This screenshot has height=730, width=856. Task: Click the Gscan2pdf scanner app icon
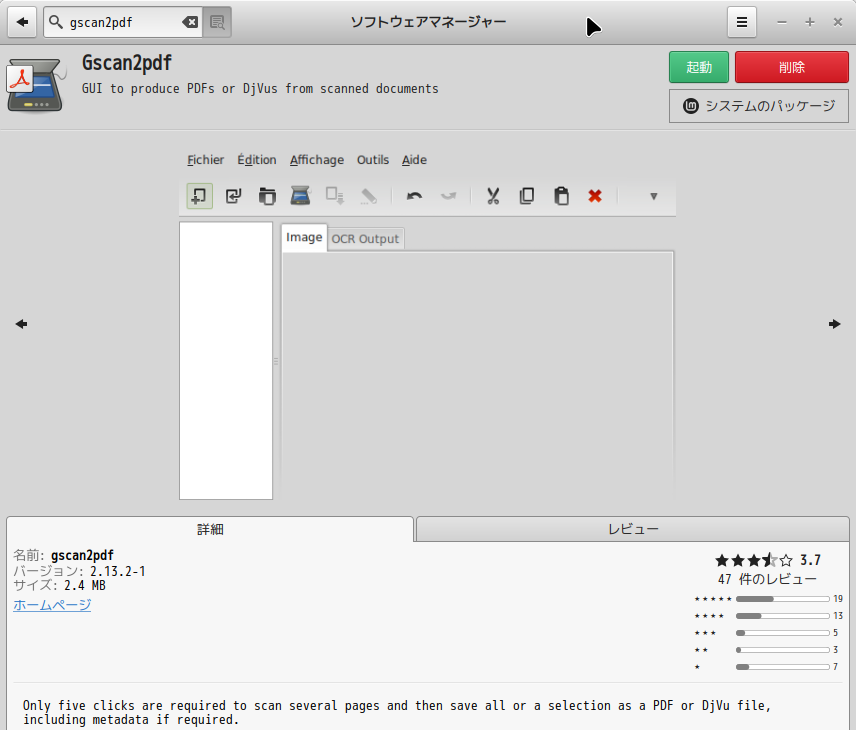pyautogui.click(x=36, y=86)
